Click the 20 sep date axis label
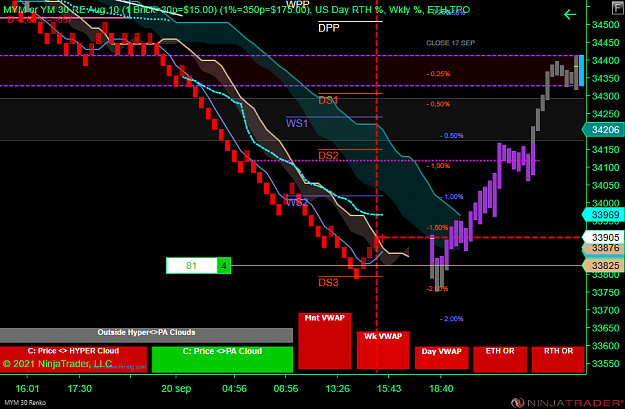 [176, 389]
